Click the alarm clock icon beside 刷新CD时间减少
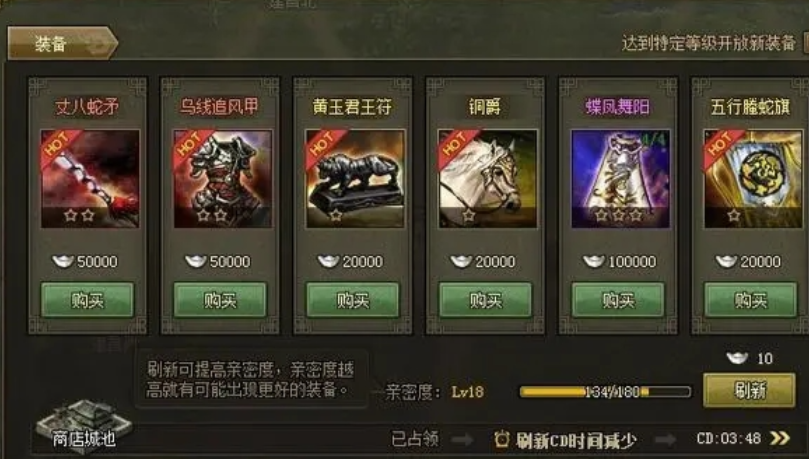809x459 pixels. click(502, 439)
